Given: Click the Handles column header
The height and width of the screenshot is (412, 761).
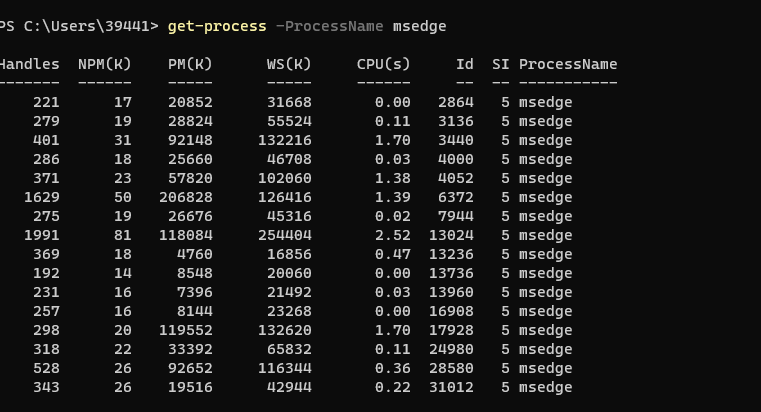Looking at the screenshot, I should 30,64.
